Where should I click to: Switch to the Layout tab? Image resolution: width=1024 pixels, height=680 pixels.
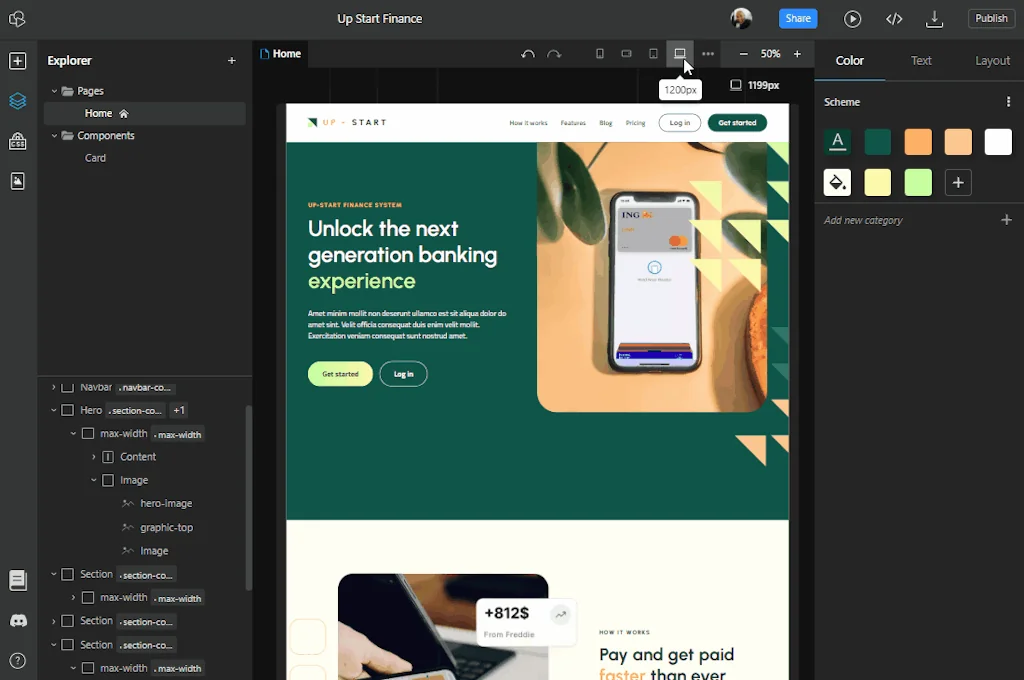point(992,61)
